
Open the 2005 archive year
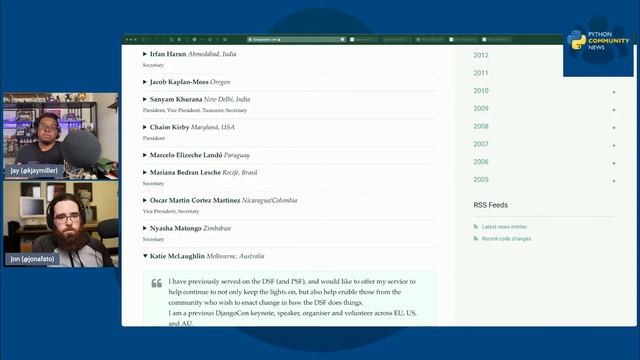coord(481,180)
